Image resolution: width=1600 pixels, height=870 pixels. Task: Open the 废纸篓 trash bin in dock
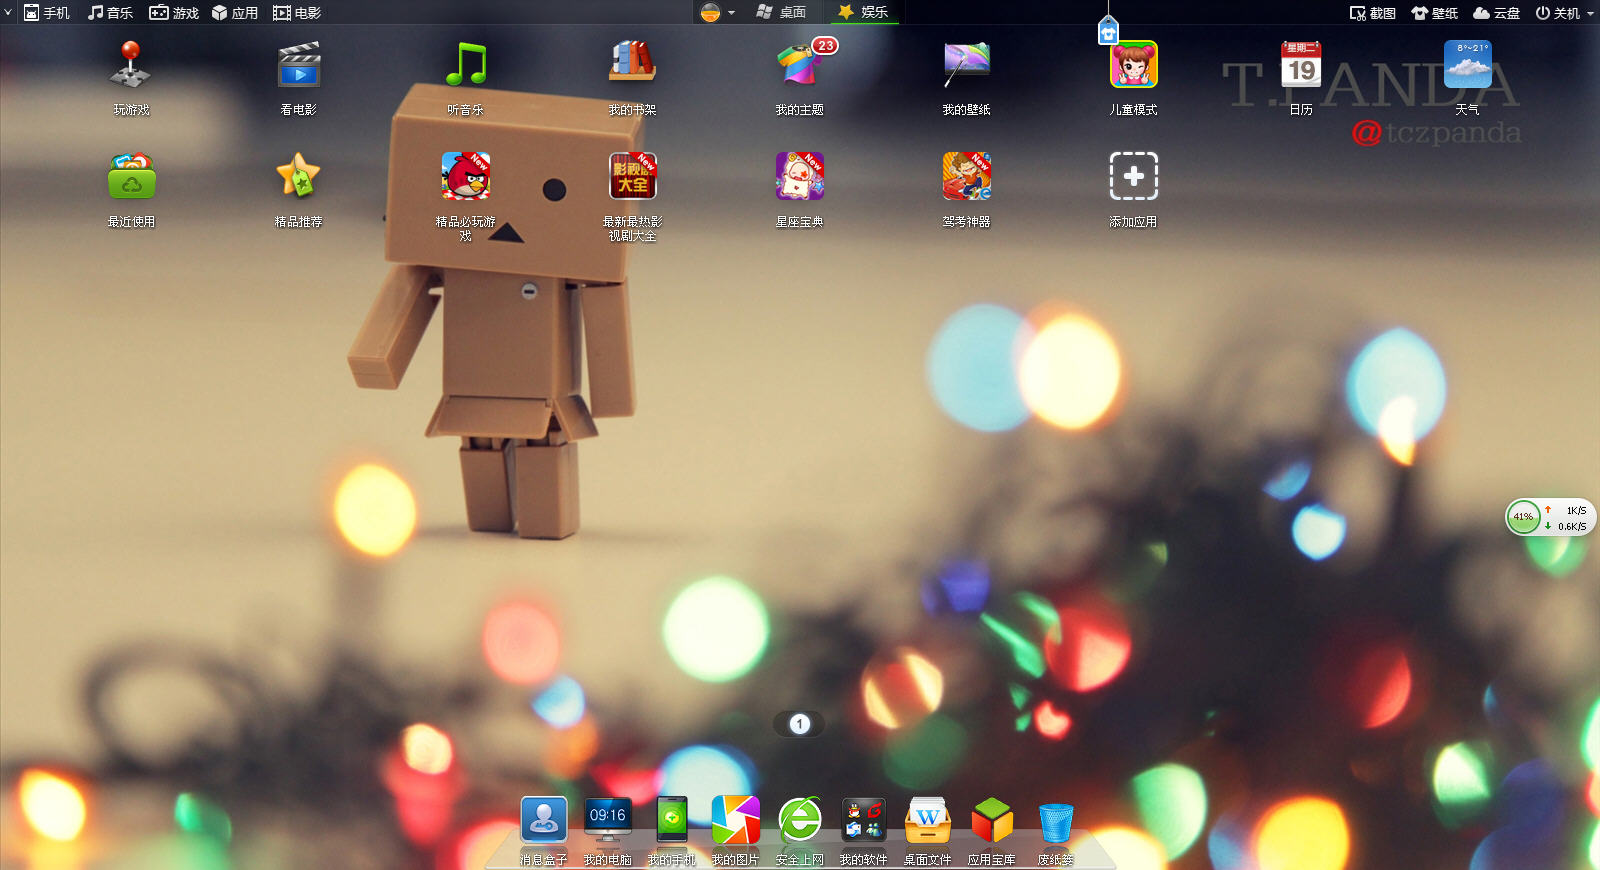click(1056, 823)
